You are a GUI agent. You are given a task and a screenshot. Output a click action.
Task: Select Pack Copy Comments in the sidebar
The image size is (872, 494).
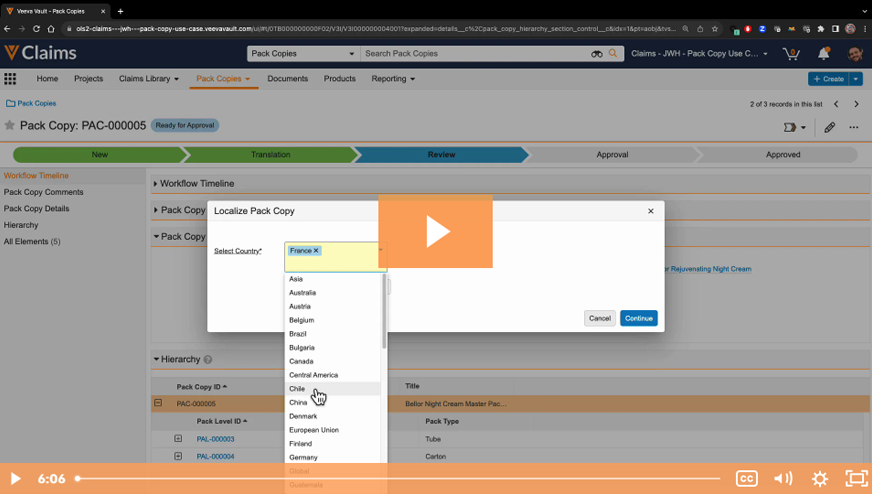pyautogui.click(x=43, y=192)
